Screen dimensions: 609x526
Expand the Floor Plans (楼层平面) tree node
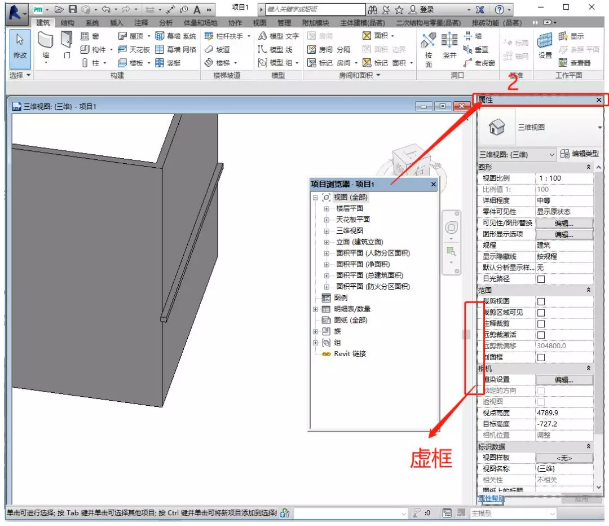pyautogui.click(x=326, y=209)
